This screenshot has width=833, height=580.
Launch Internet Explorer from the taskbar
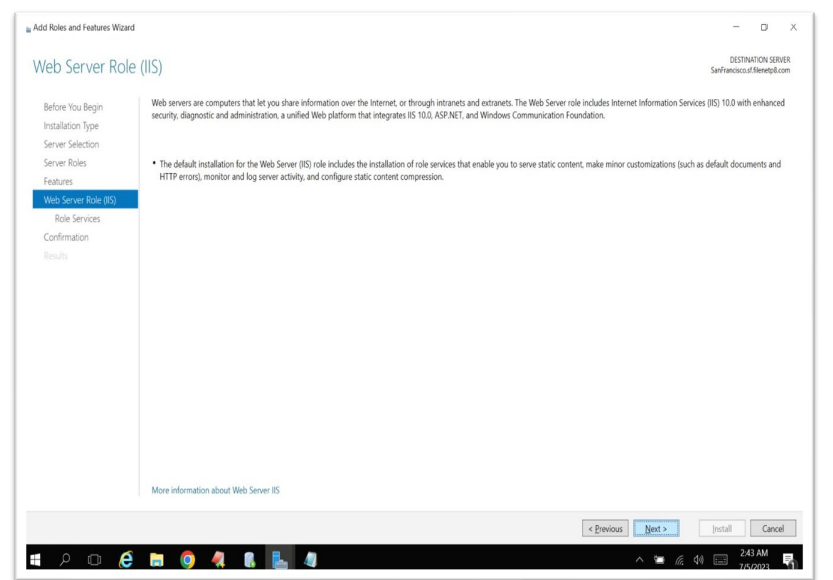[126, 559]
